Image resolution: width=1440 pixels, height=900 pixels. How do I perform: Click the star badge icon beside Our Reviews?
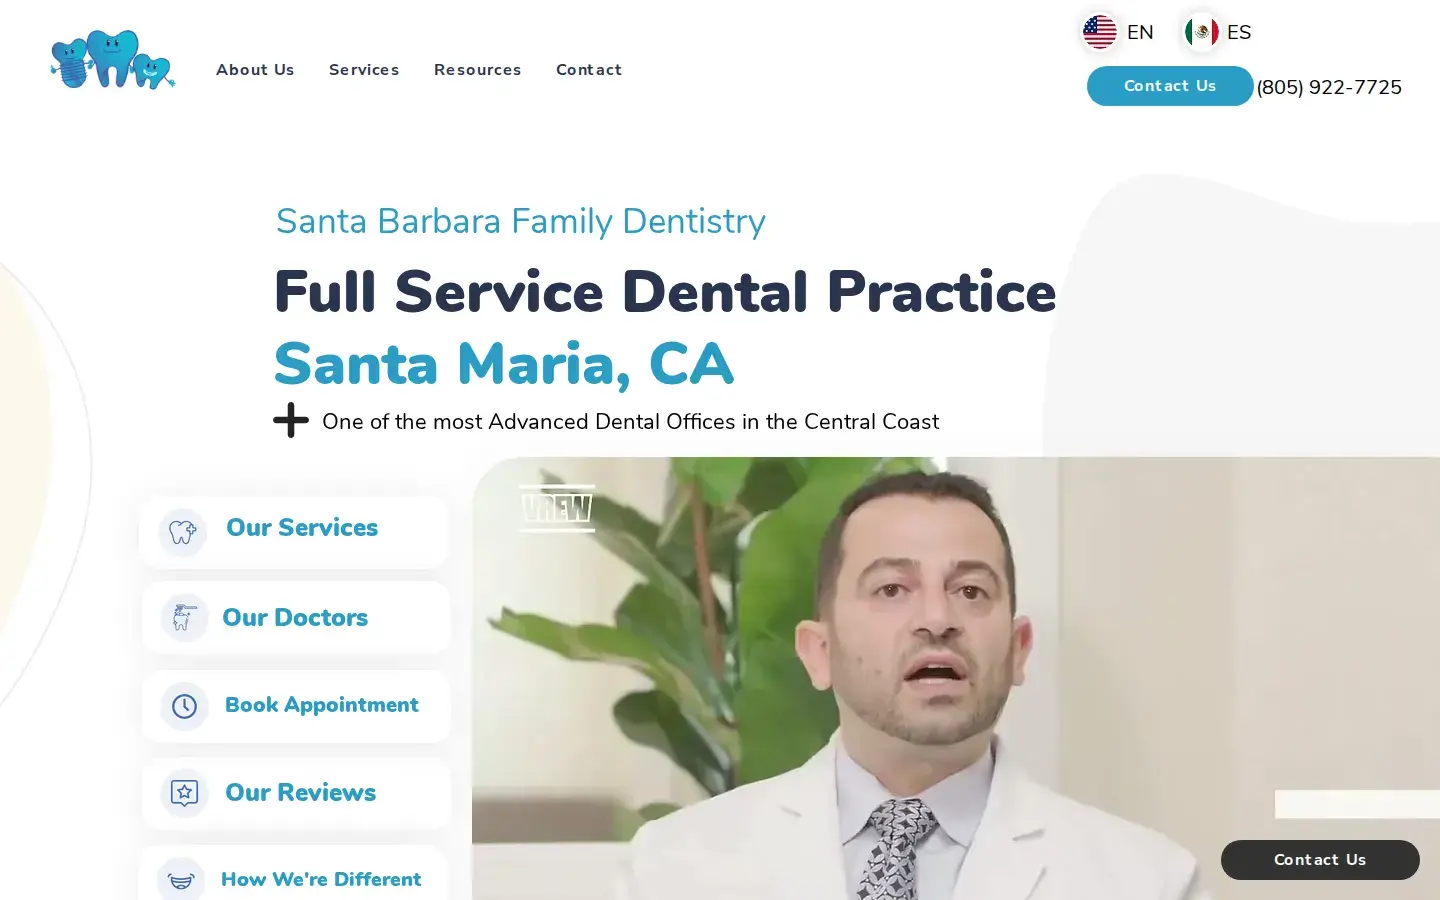[184, 793]
